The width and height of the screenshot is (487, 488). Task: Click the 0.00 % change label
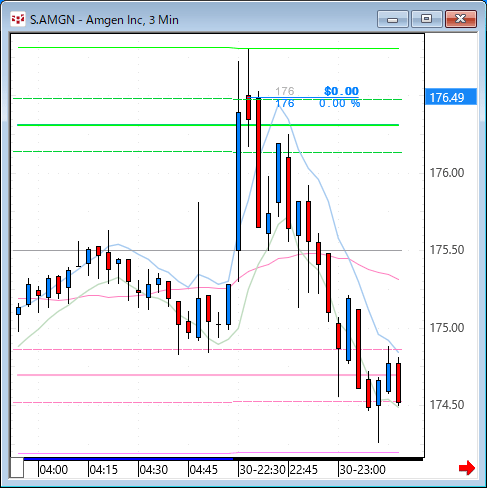tap(339, 103)
